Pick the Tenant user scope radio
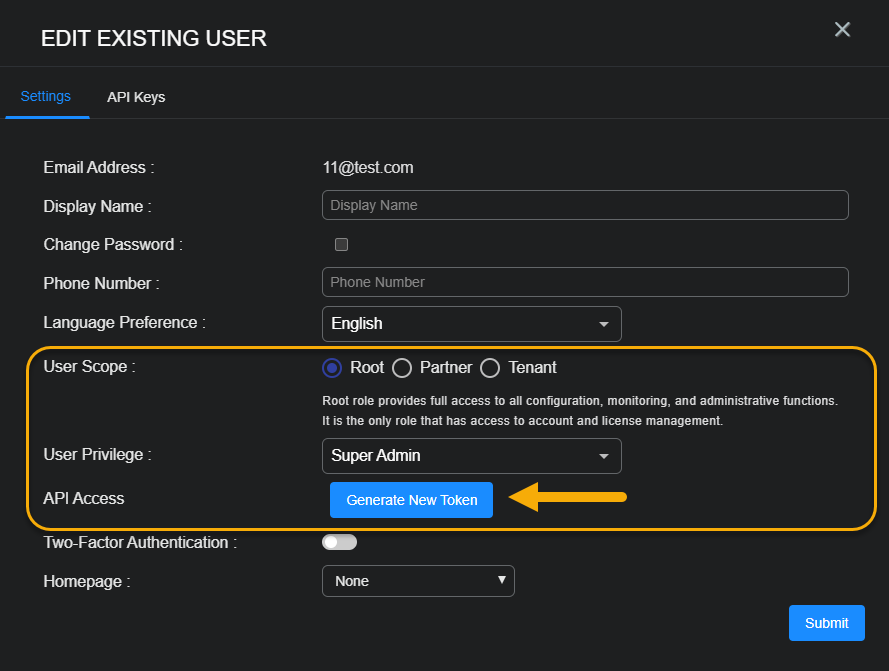 [490, 368]
